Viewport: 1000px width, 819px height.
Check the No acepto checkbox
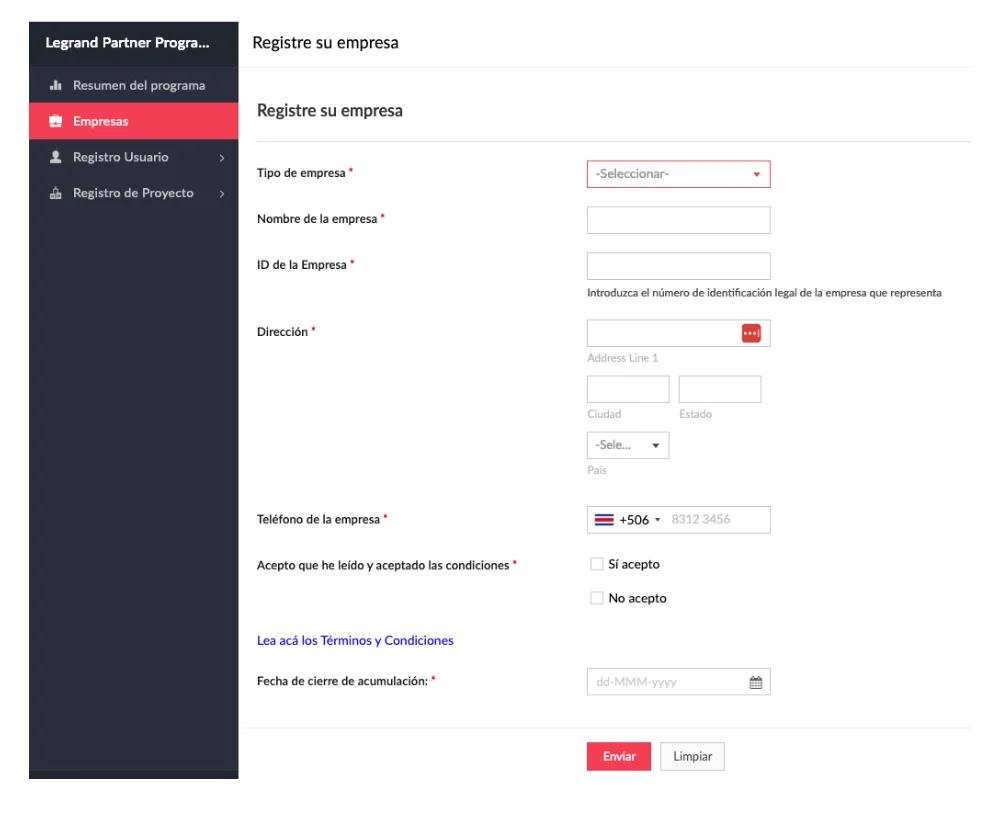[596, 598]
